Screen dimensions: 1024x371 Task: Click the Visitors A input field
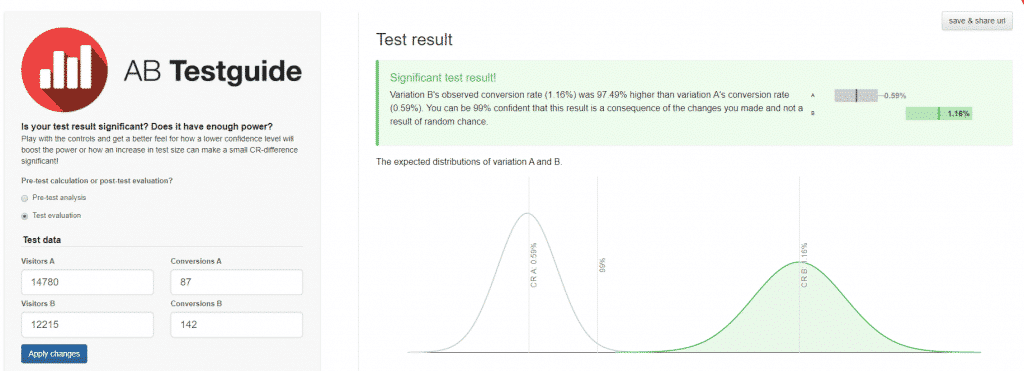click(88, 282)
